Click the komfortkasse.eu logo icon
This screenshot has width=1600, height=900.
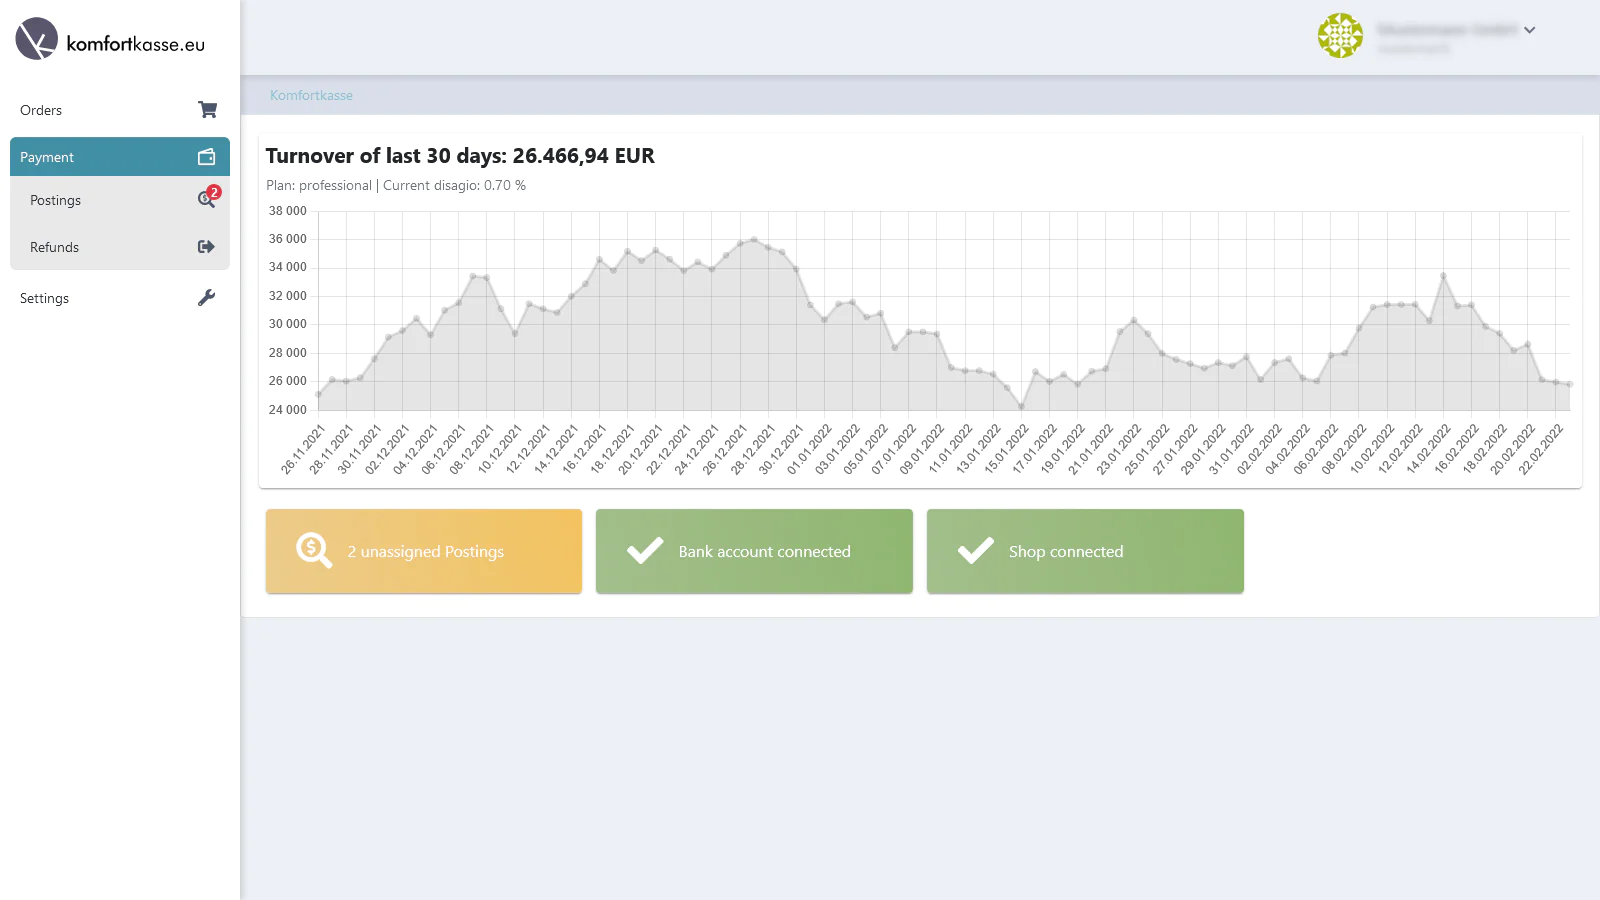pos(37,39)
